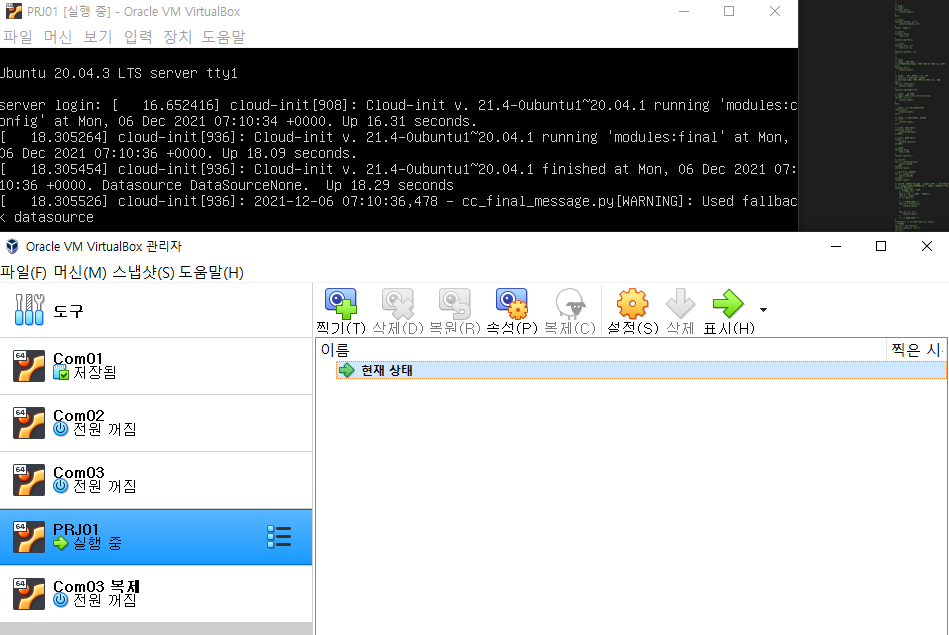This screenshot has width=949, height=635.
Task: Open 머신 menu in PRJ01 window
Action: tap(58, 37)
